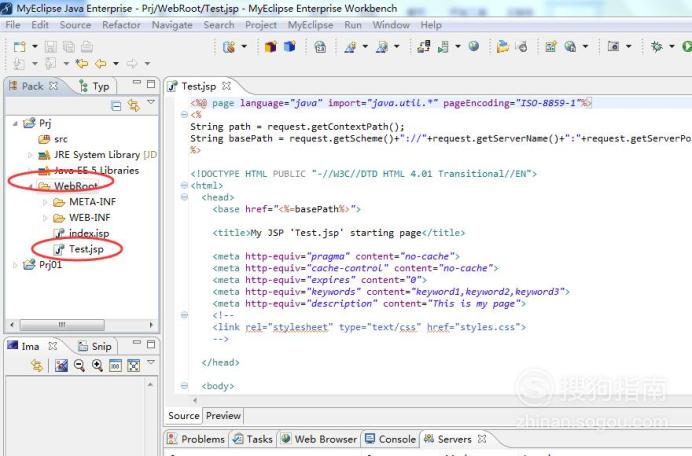The image size is (692, 456).
Task: Open the Package Explorer view menu triangle
Action: click(x=151, y=102)
